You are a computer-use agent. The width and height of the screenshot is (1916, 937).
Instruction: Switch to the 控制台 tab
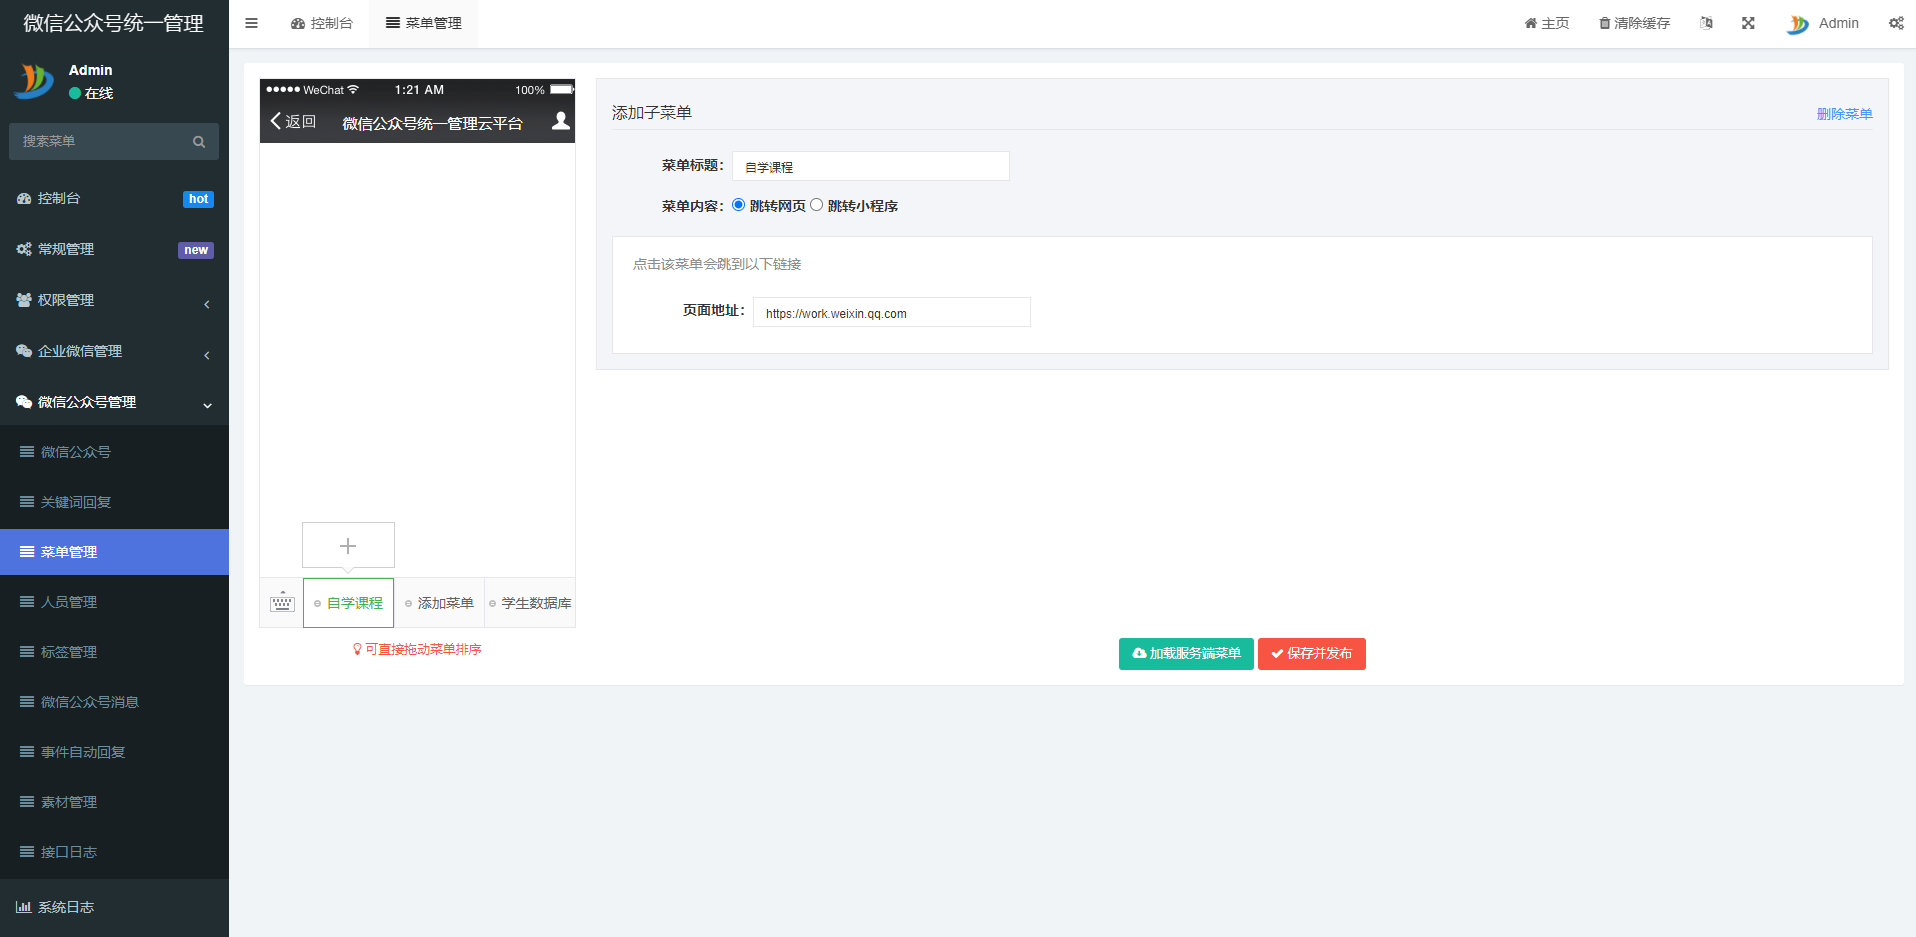(322, 23)
